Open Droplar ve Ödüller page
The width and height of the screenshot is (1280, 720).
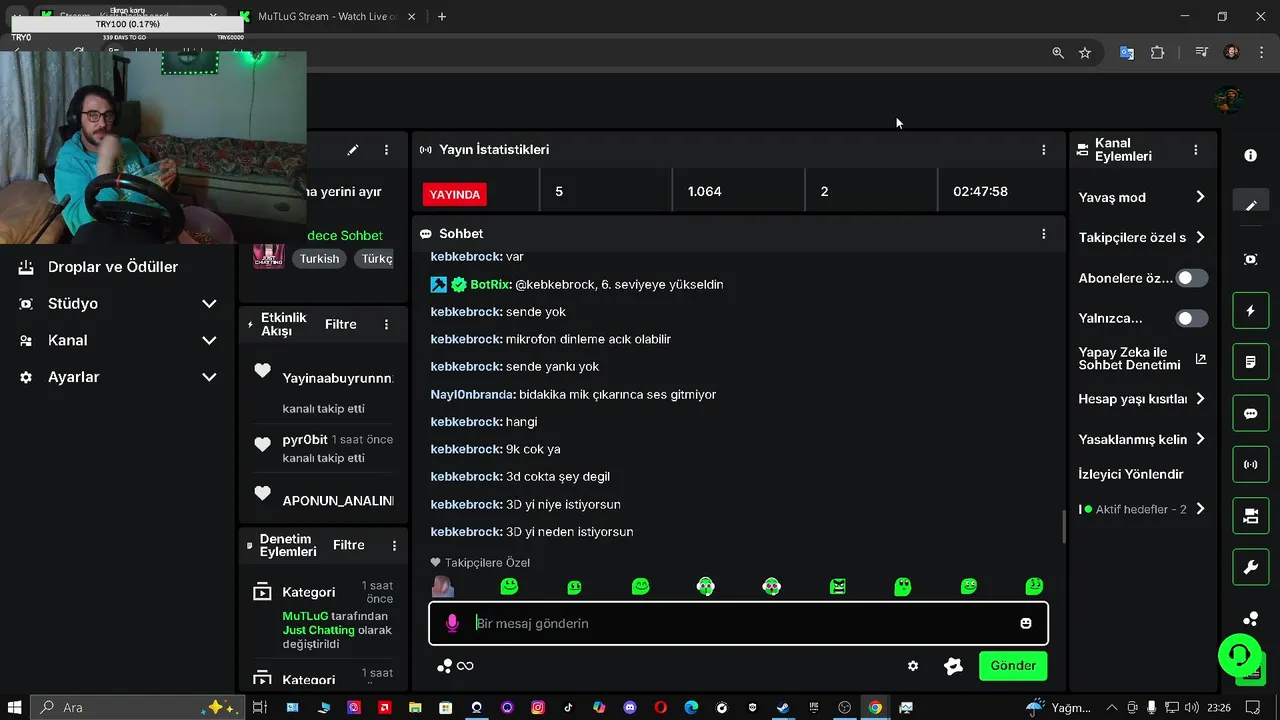pyautogui.click(x=113, y=267)
